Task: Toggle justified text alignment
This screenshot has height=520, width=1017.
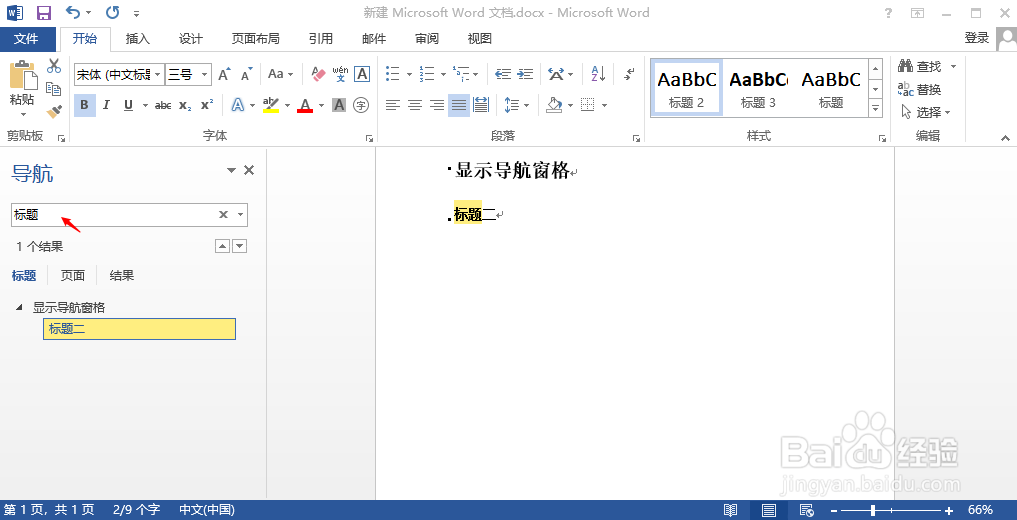Action: [x=459, y=104]
